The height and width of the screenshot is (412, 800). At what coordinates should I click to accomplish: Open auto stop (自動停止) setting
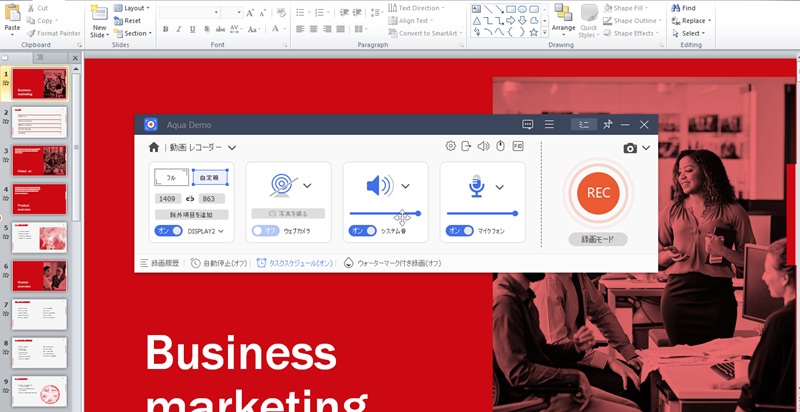(218, 263)
